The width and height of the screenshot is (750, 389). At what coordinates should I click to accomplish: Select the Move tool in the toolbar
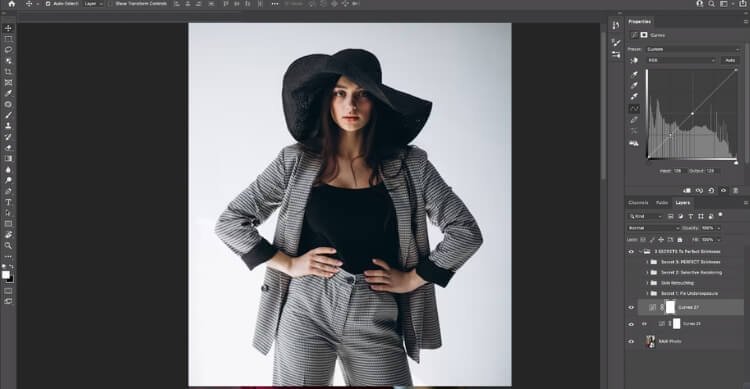point(8,28)
